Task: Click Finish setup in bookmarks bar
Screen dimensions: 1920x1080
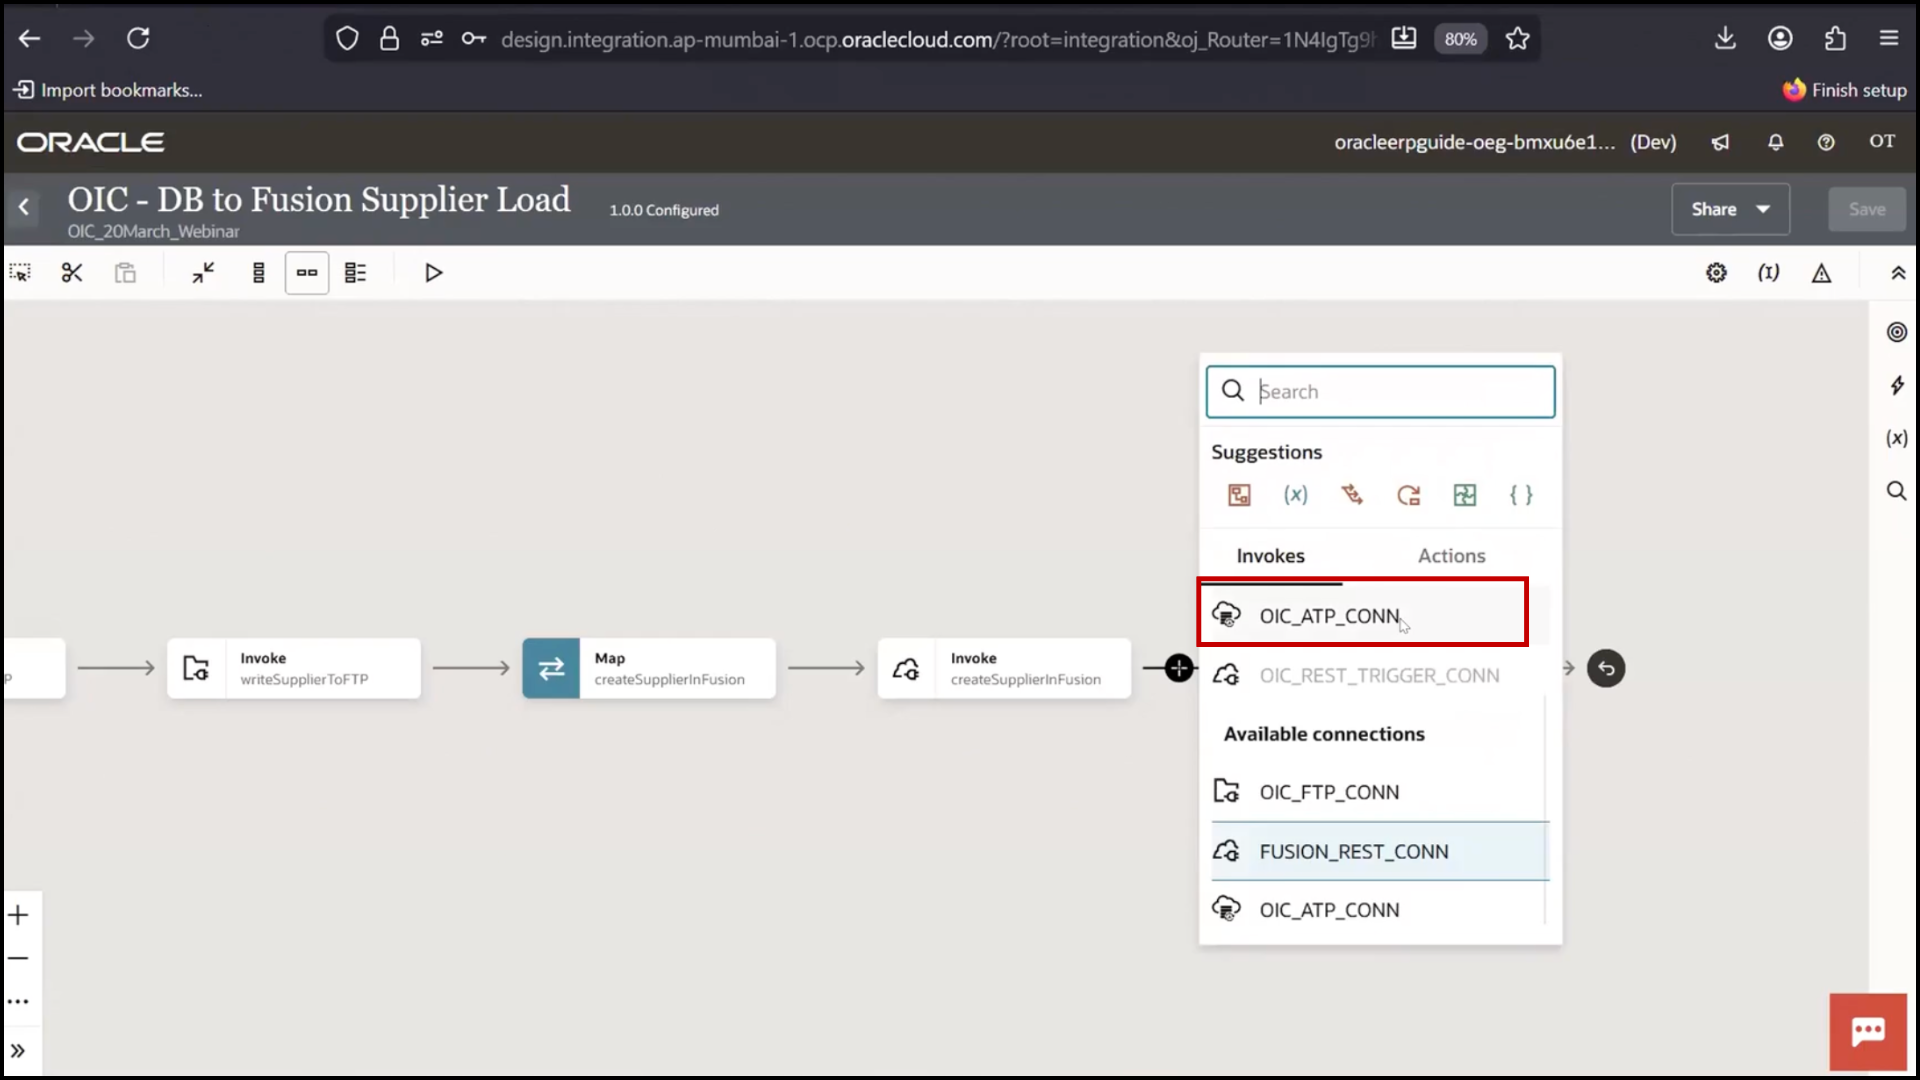Action: point(1845,90)
